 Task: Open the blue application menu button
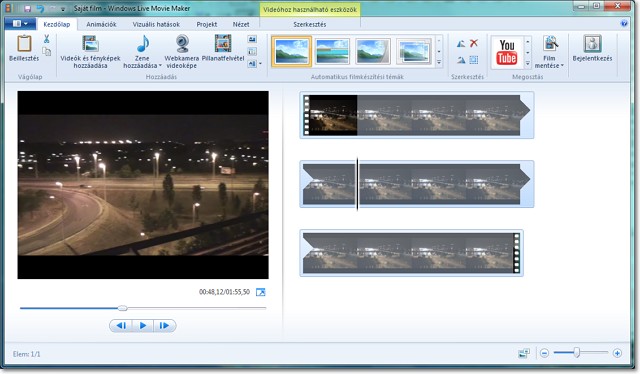pos(19,24)
